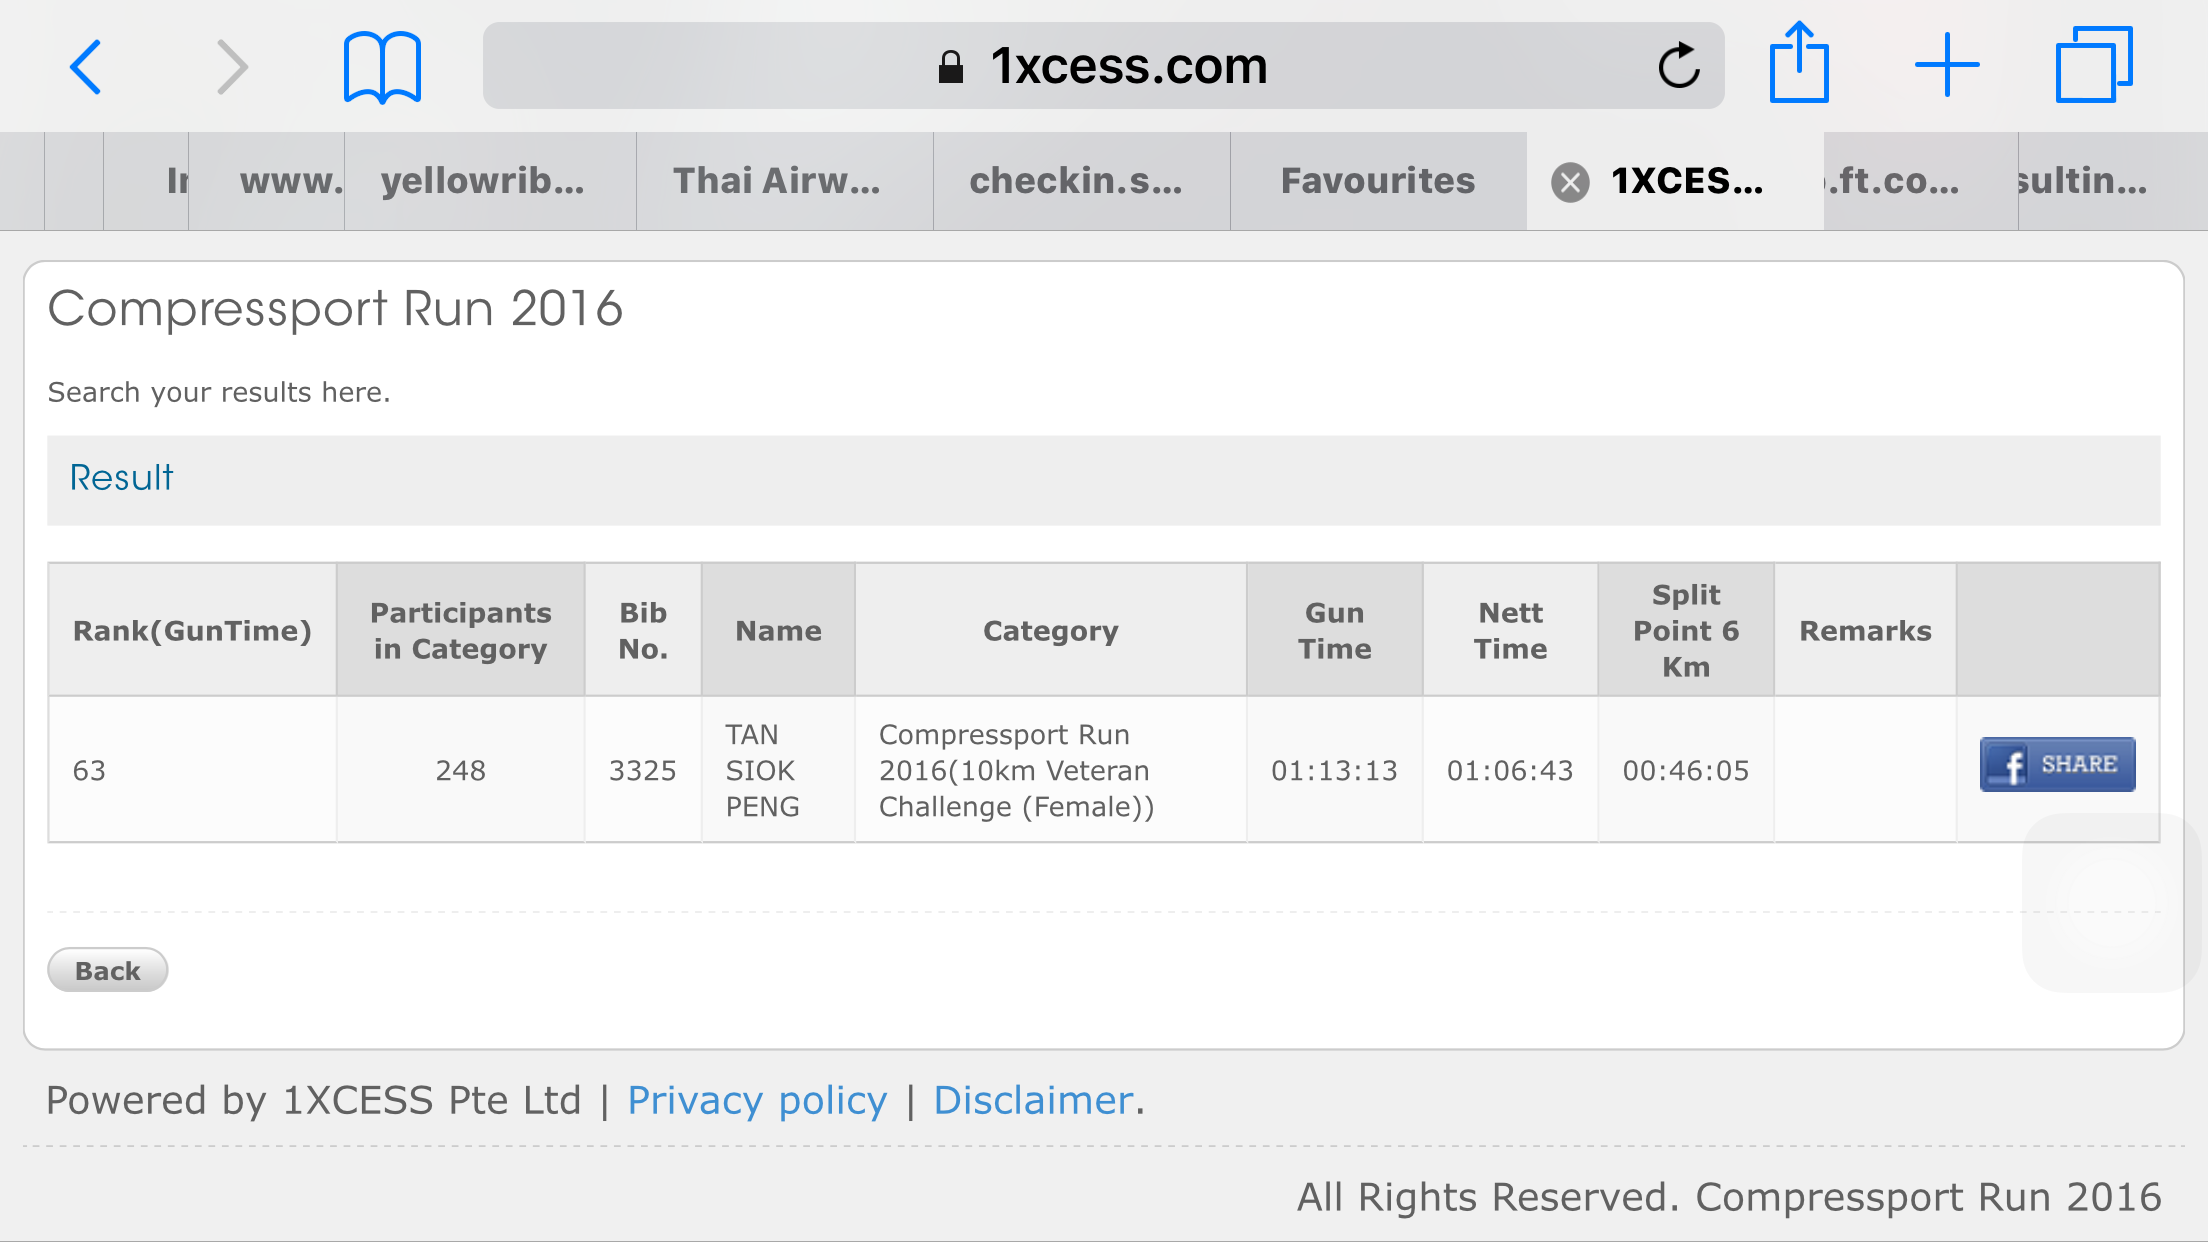The image size is (2208, 1242).
Task: Open the Privacy policy link
Action: [757, 1100]
